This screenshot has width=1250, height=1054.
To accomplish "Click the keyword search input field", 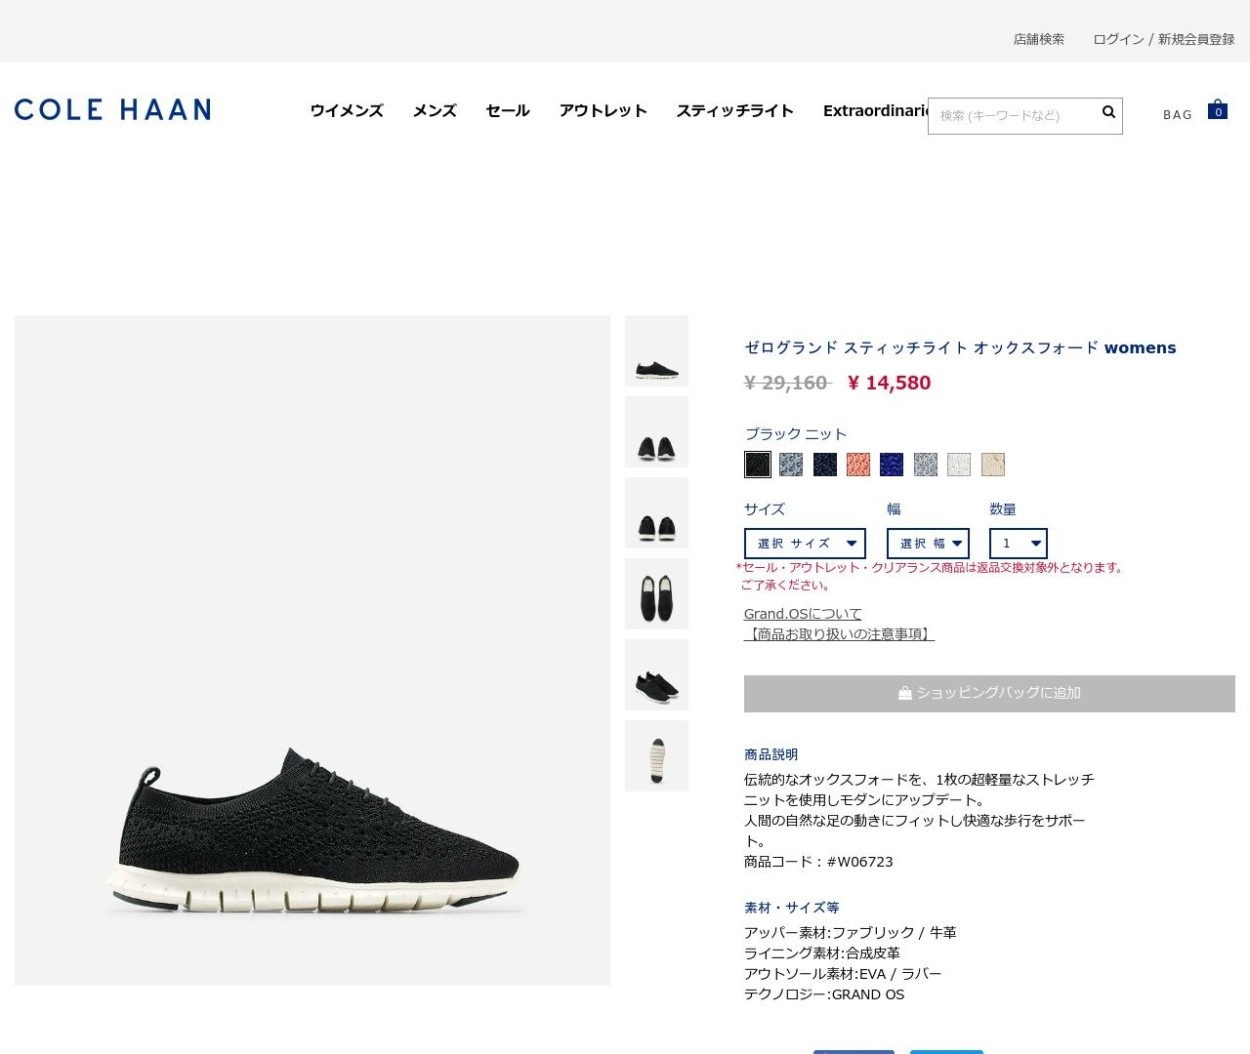I will (x=1015, y=116).
